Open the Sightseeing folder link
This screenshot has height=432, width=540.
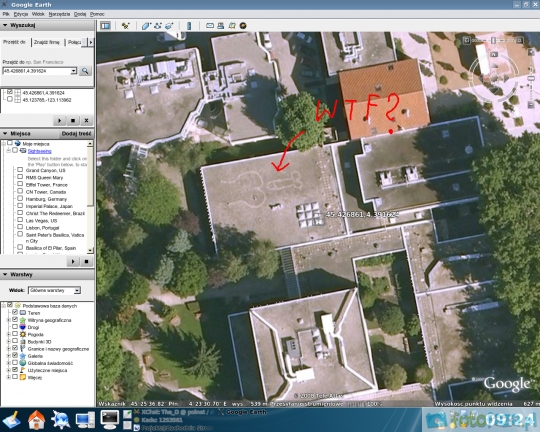tap(40, 151)
